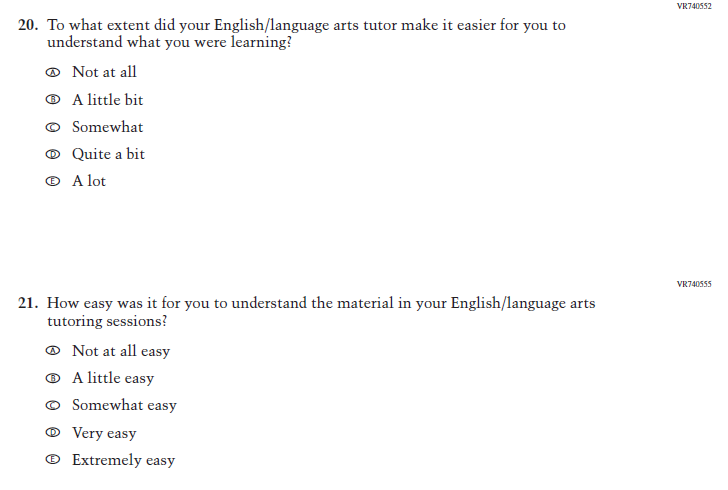The height and width of the screenshot is (490, 728).
Task: Click the 'A lot' answer text
Action: pyautogui.click(x=89, y=181)
